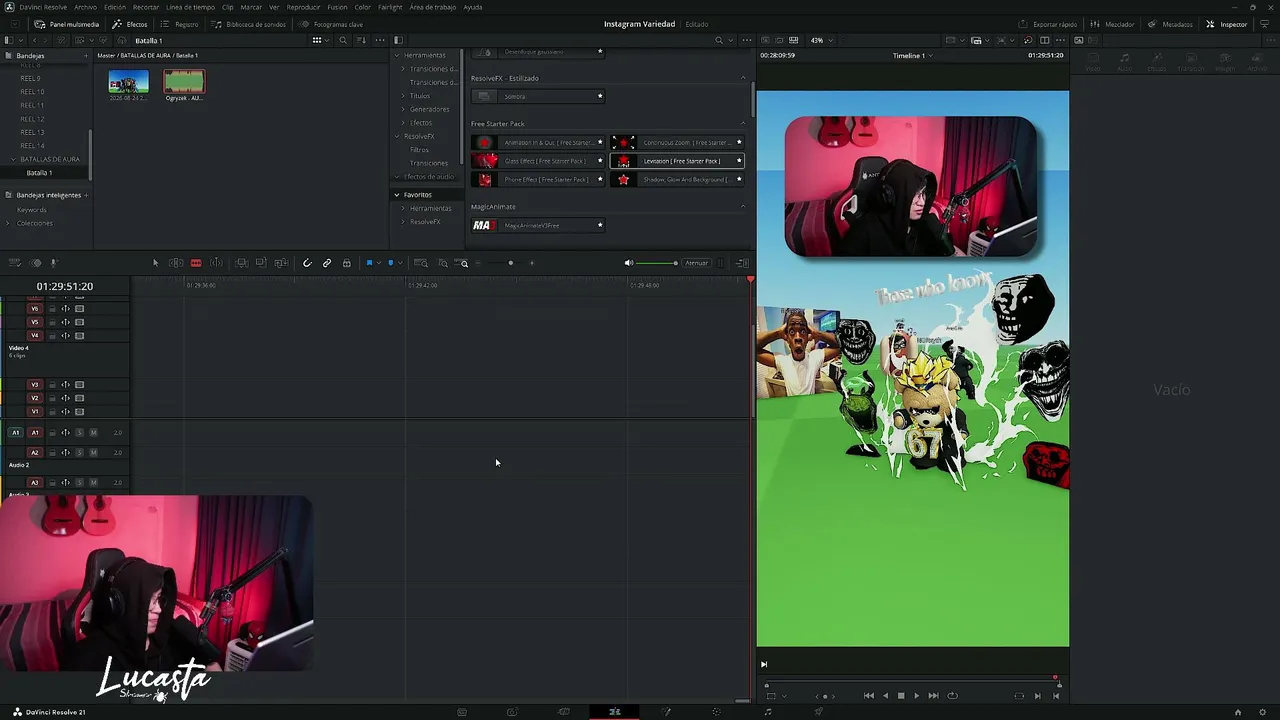The width and height of the screenshot is (1280, 720).
Task: Open the Metadatos panel
Action: 1170,24
